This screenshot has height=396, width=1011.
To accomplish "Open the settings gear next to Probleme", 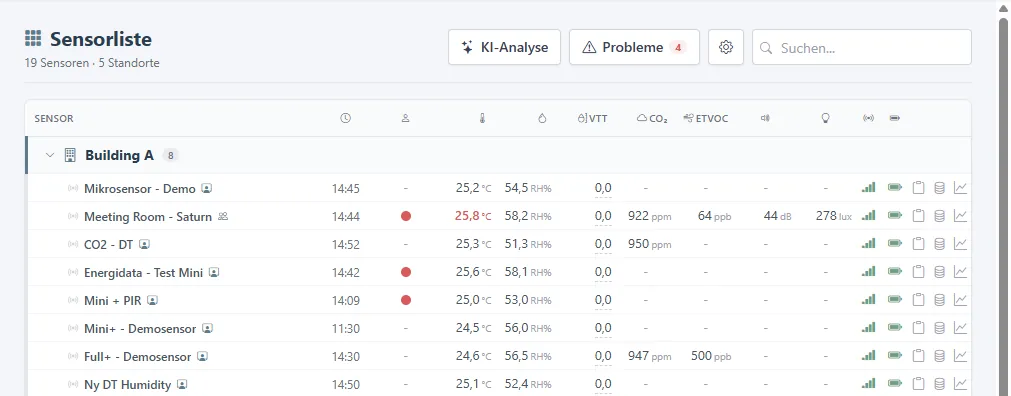I will click(726, 47).
